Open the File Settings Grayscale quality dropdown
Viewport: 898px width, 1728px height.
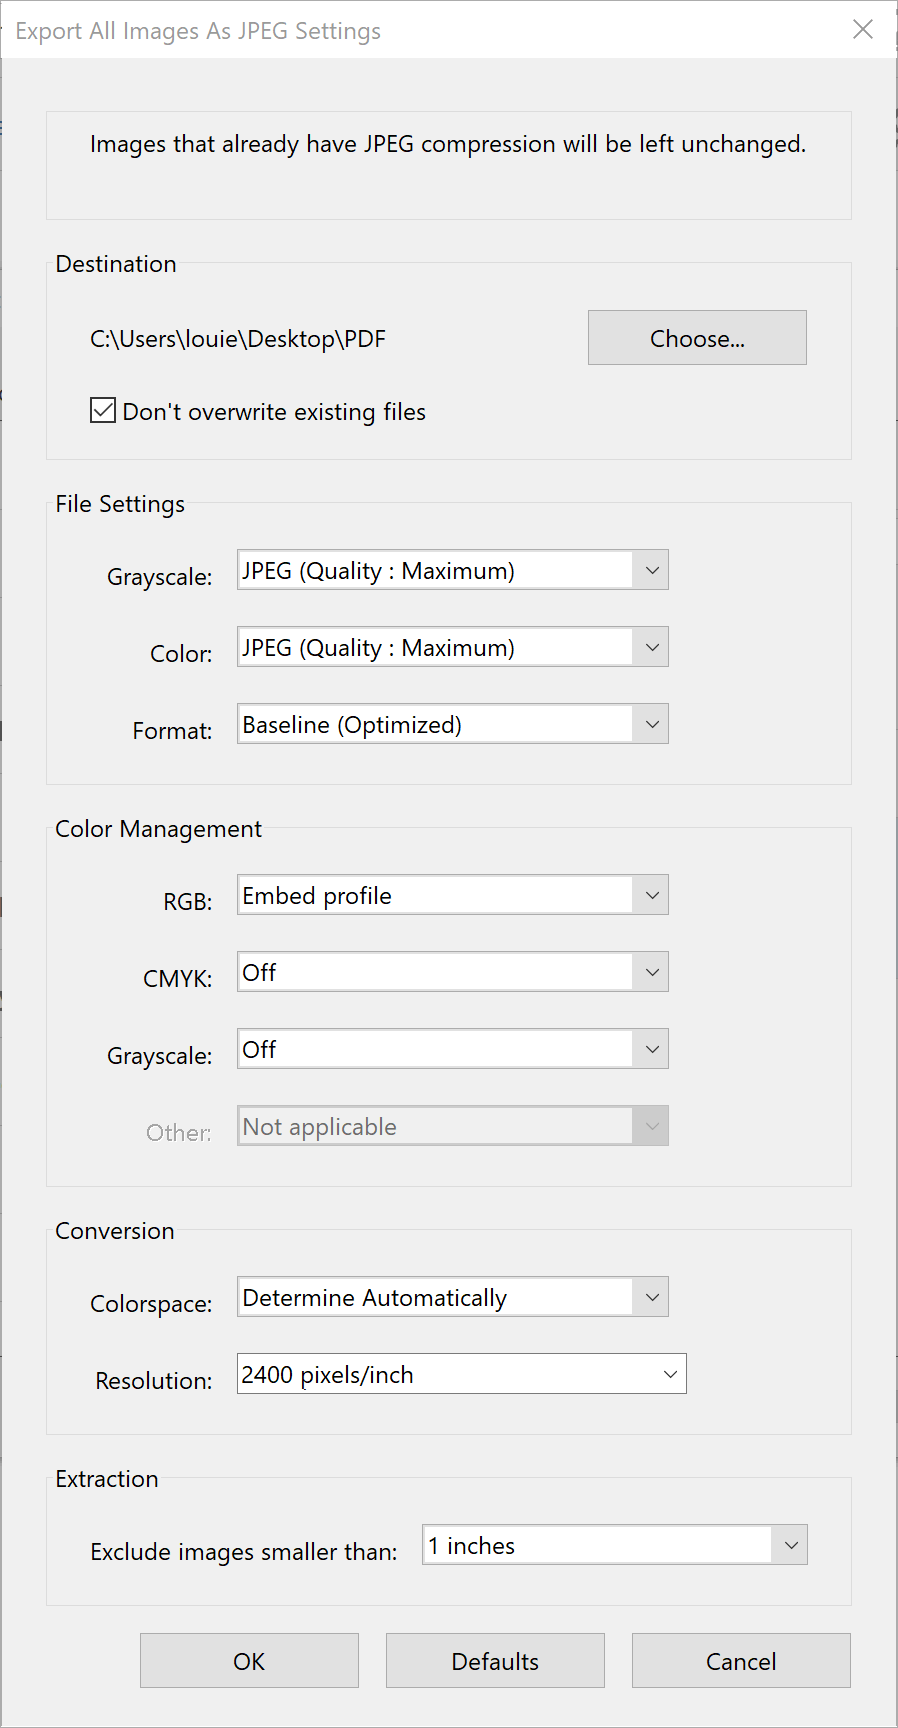452,570
